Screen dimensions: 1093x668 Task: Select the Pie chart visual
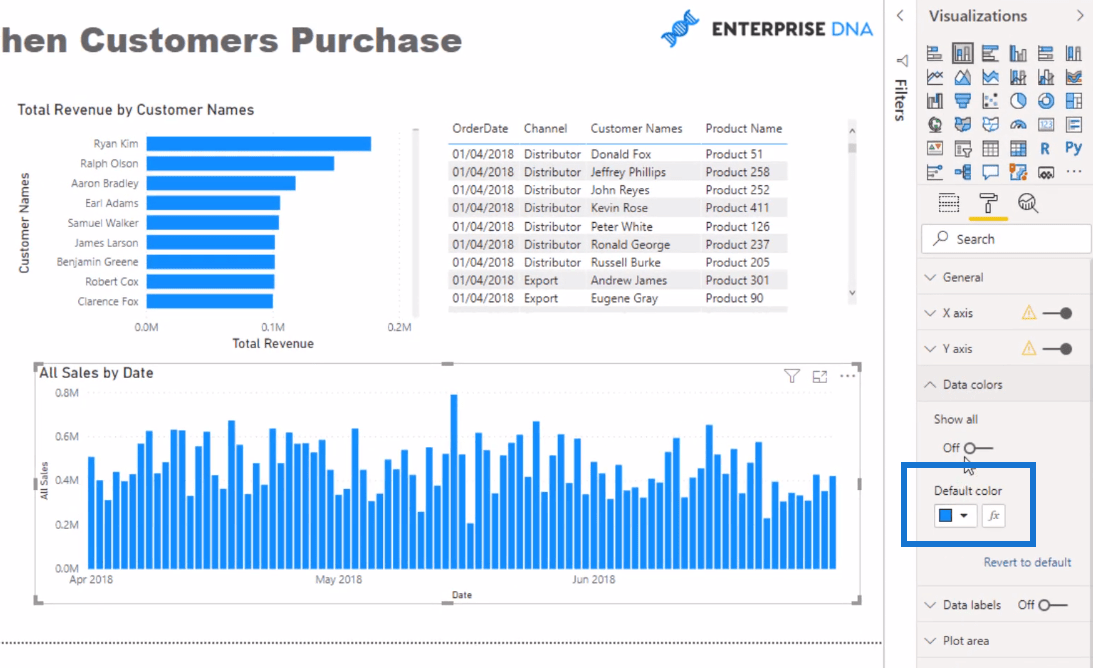click(1018, 101)
